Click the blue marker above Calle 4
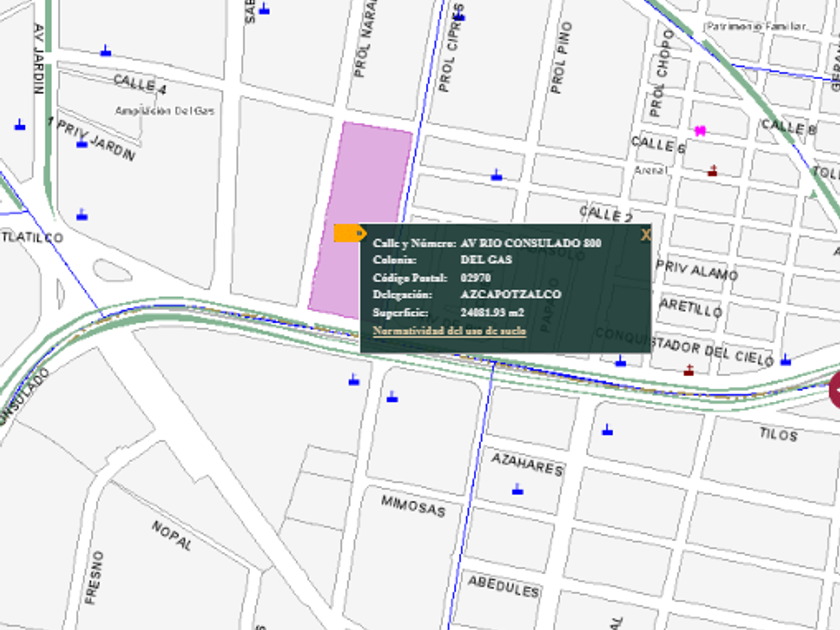Screen dimensions: 840x630 pos(105,50)
